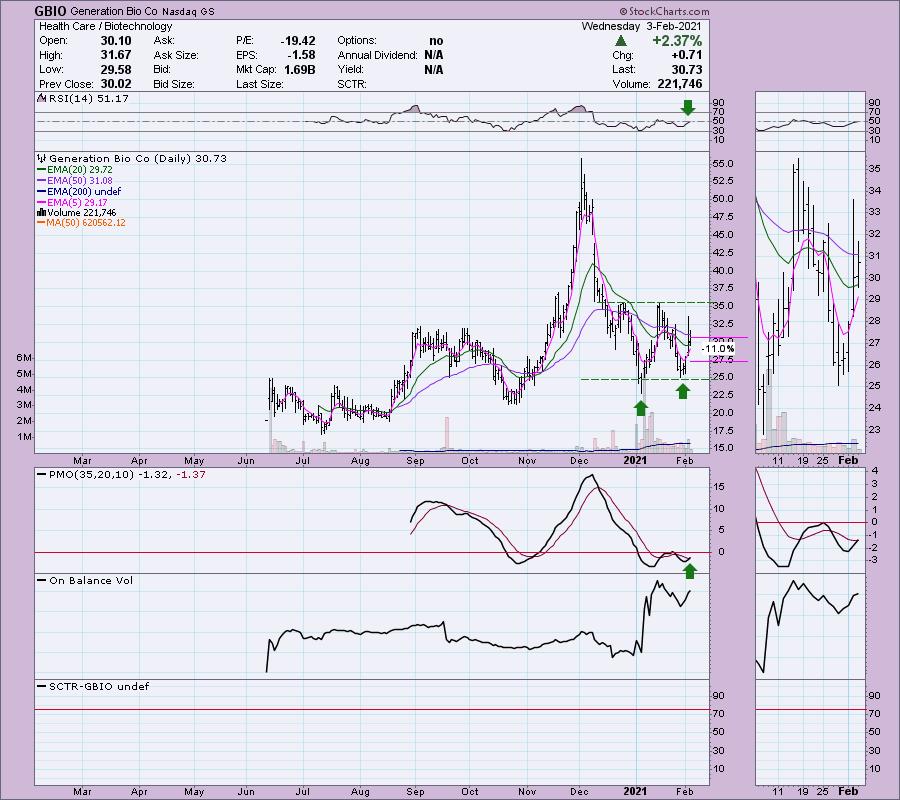This screenshot has width=900, height=800.
Task: Click the zoomed price chart panel at right
Action: (x=810, y=302)
